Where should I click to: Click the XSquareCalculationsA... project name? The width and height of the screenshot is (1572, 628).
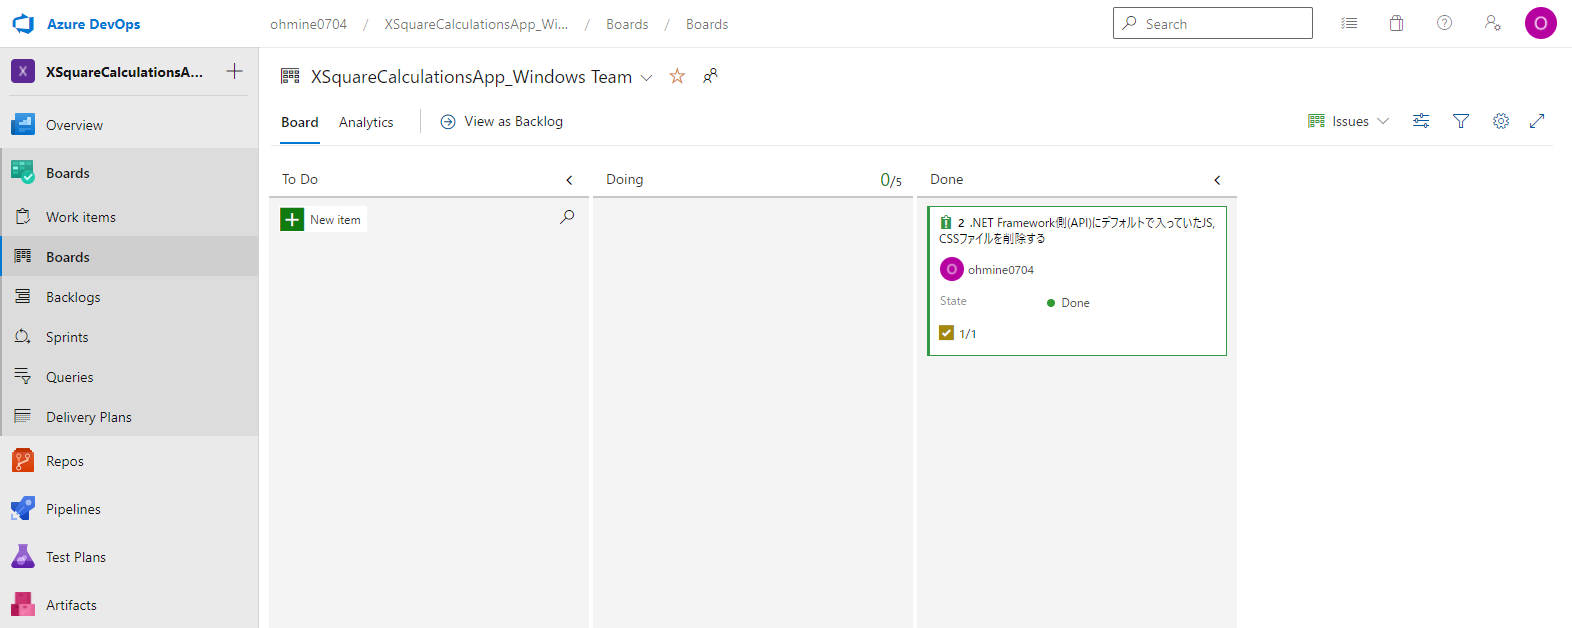(x=124, y=72)
